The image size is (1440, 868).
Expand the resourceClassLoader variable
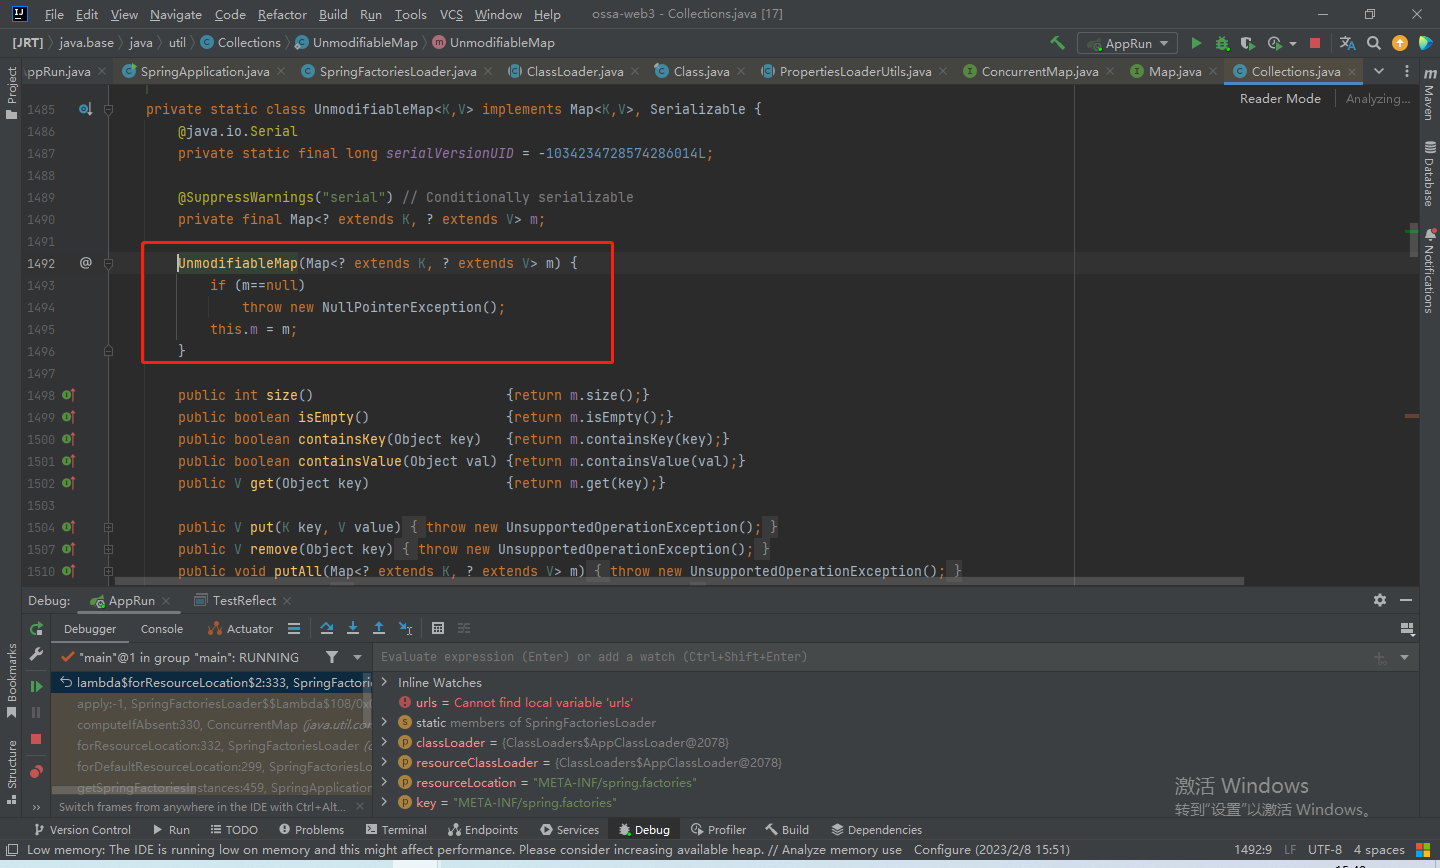click(x=384, y=762)
